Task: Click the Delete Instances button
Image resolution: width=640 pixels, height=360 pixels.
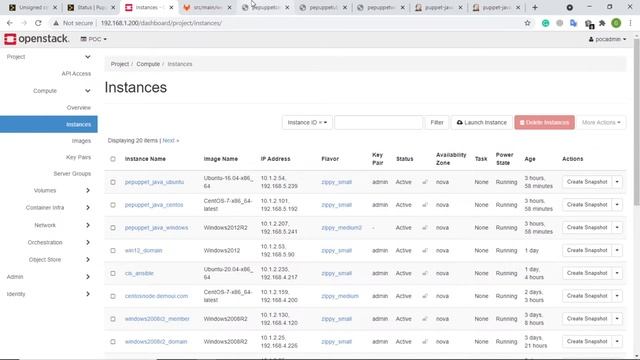Action: point(544,122)
